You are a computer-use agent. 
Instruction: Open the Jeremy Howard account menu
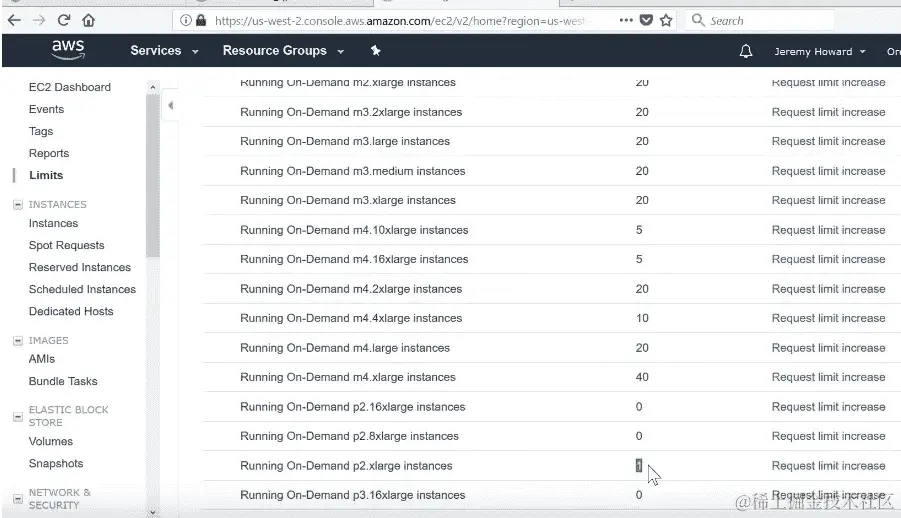819,52
